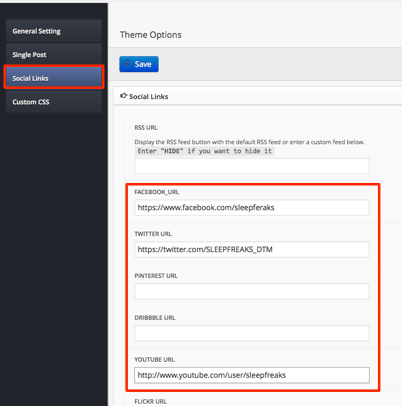The height and width of the screenshot is (406, 402).
Task: Open the General Setting section
Action: point(54,31)
